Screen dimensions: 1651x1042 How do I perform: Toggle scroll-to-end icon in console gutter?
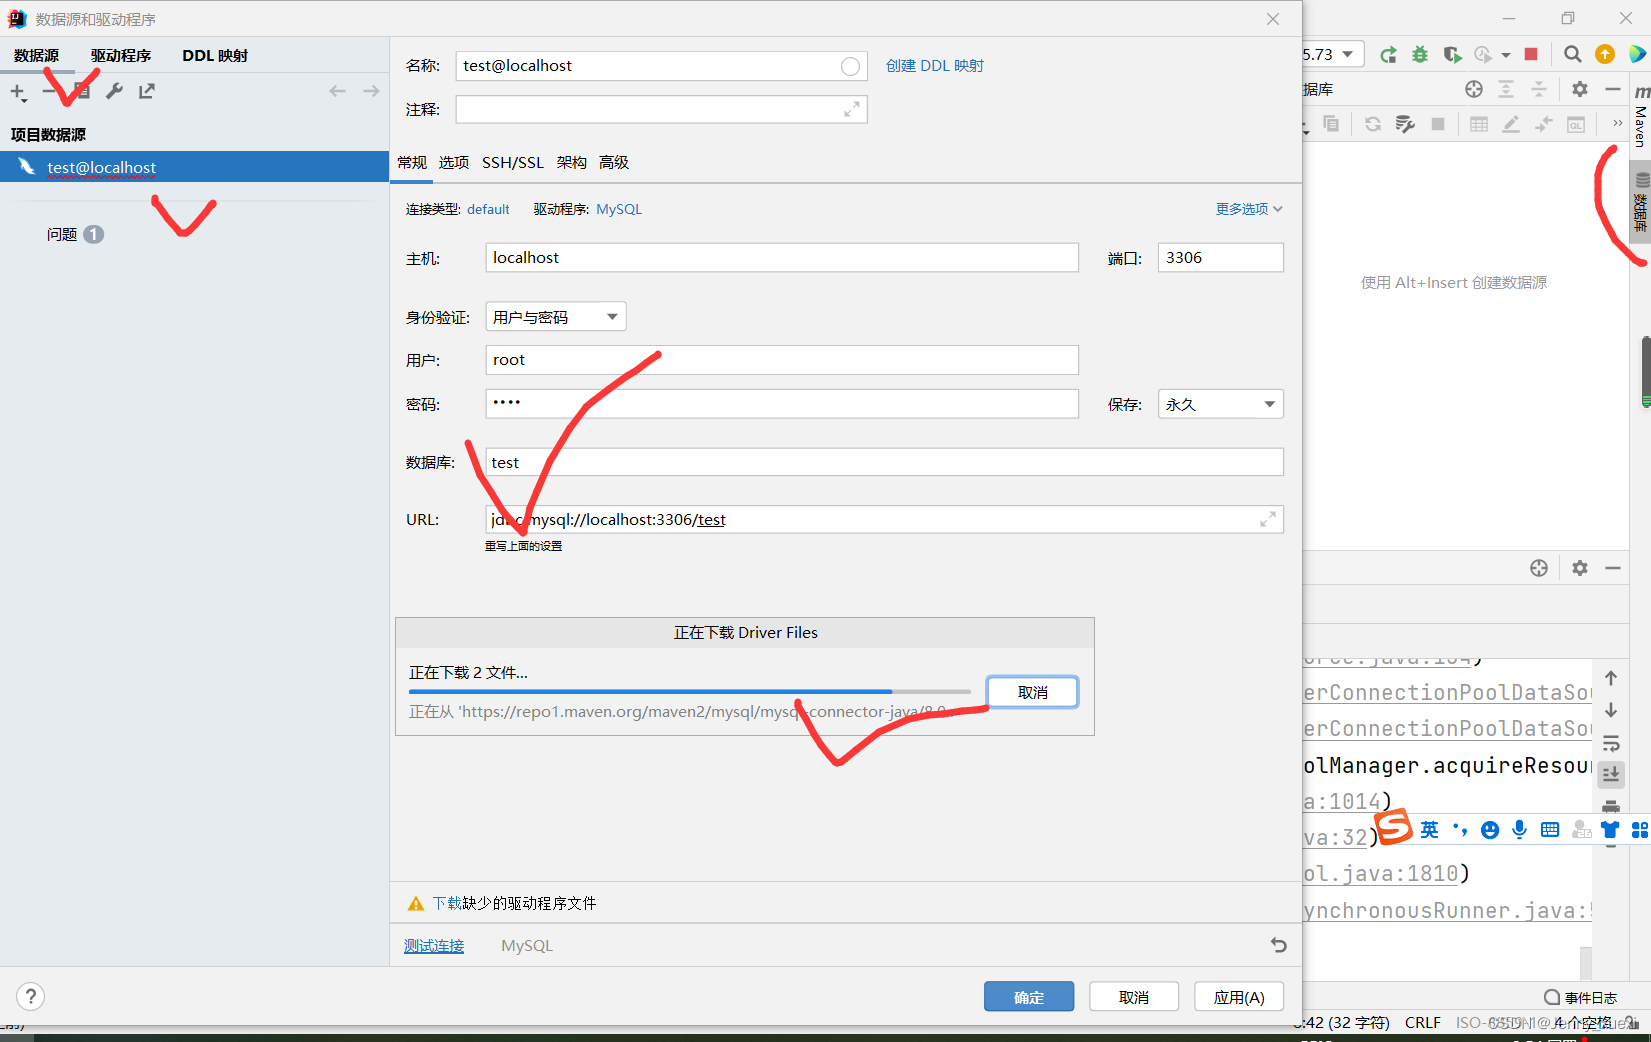tap(1611, 774)
